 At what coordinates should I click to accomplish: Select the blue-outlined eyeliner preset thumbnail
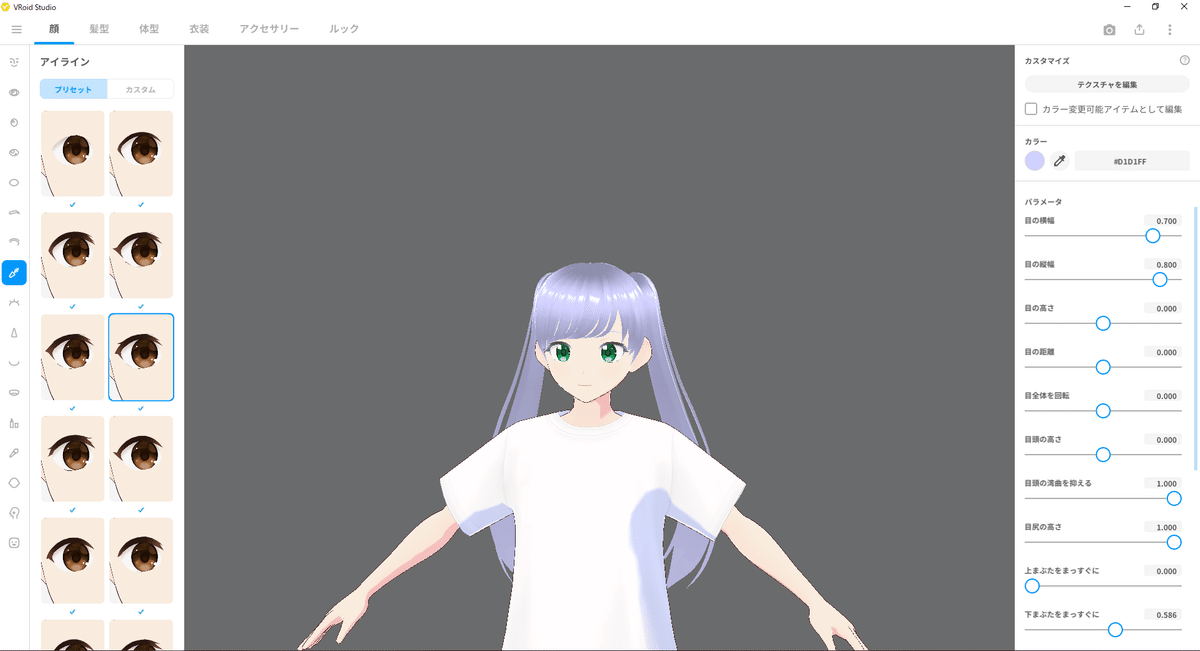(x=141, y=357)
